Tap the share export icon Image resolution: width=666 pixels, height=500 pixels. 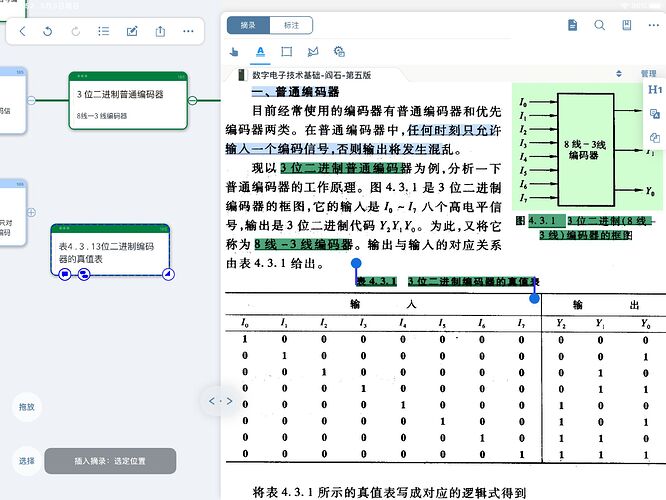[x=160, y=31]
